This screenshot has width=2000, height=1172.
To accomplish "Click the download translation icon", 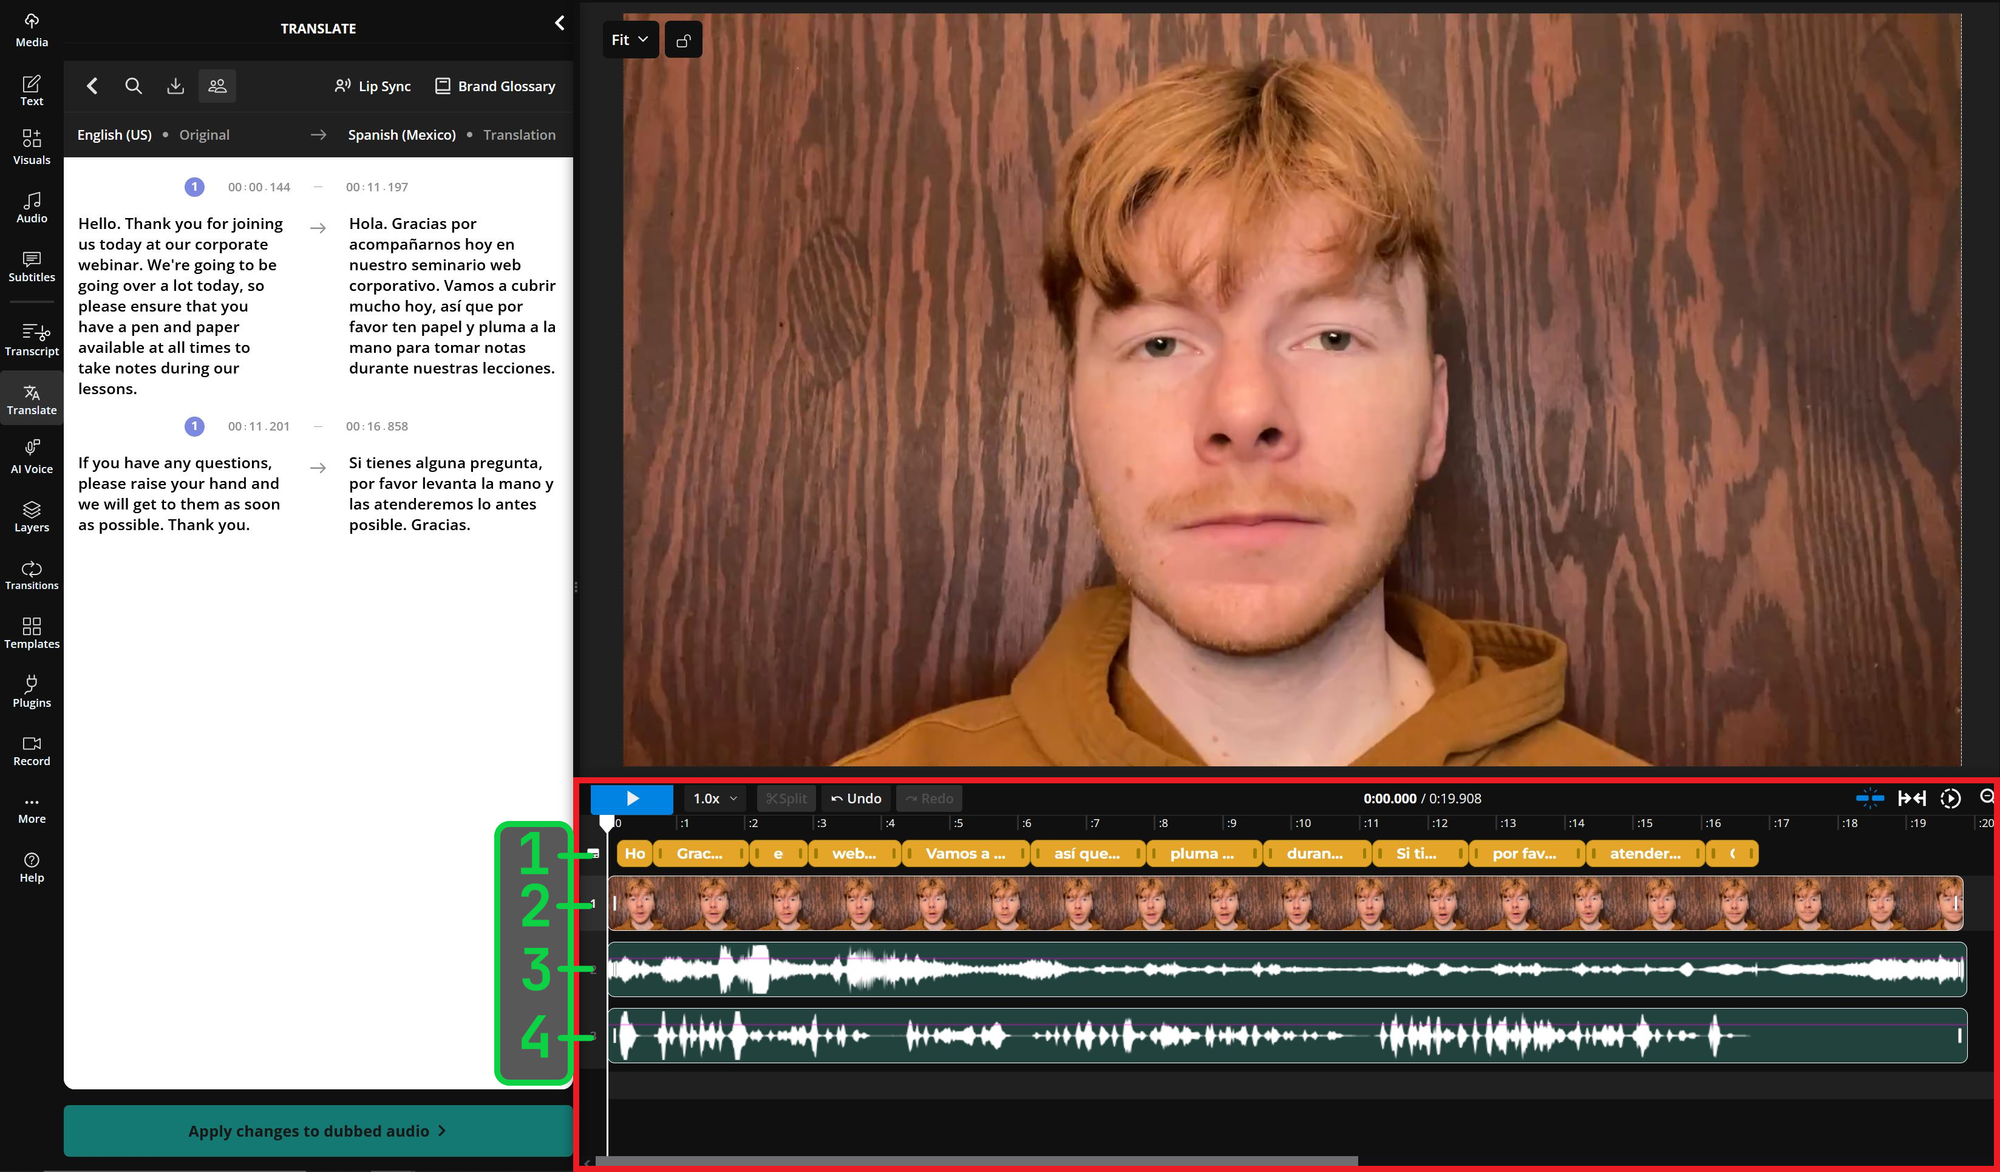I will coord(175,86).
